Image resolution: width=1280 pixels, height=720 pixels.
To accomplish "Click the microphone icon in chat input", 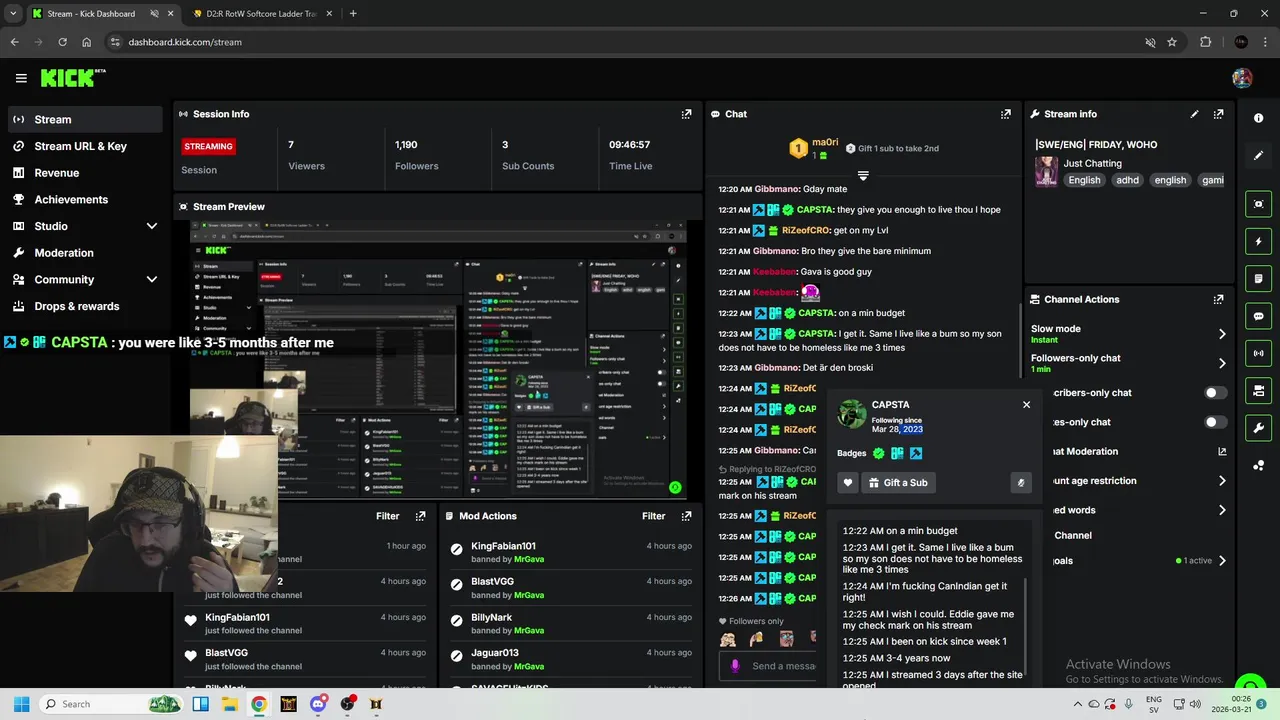I will 735,666.
